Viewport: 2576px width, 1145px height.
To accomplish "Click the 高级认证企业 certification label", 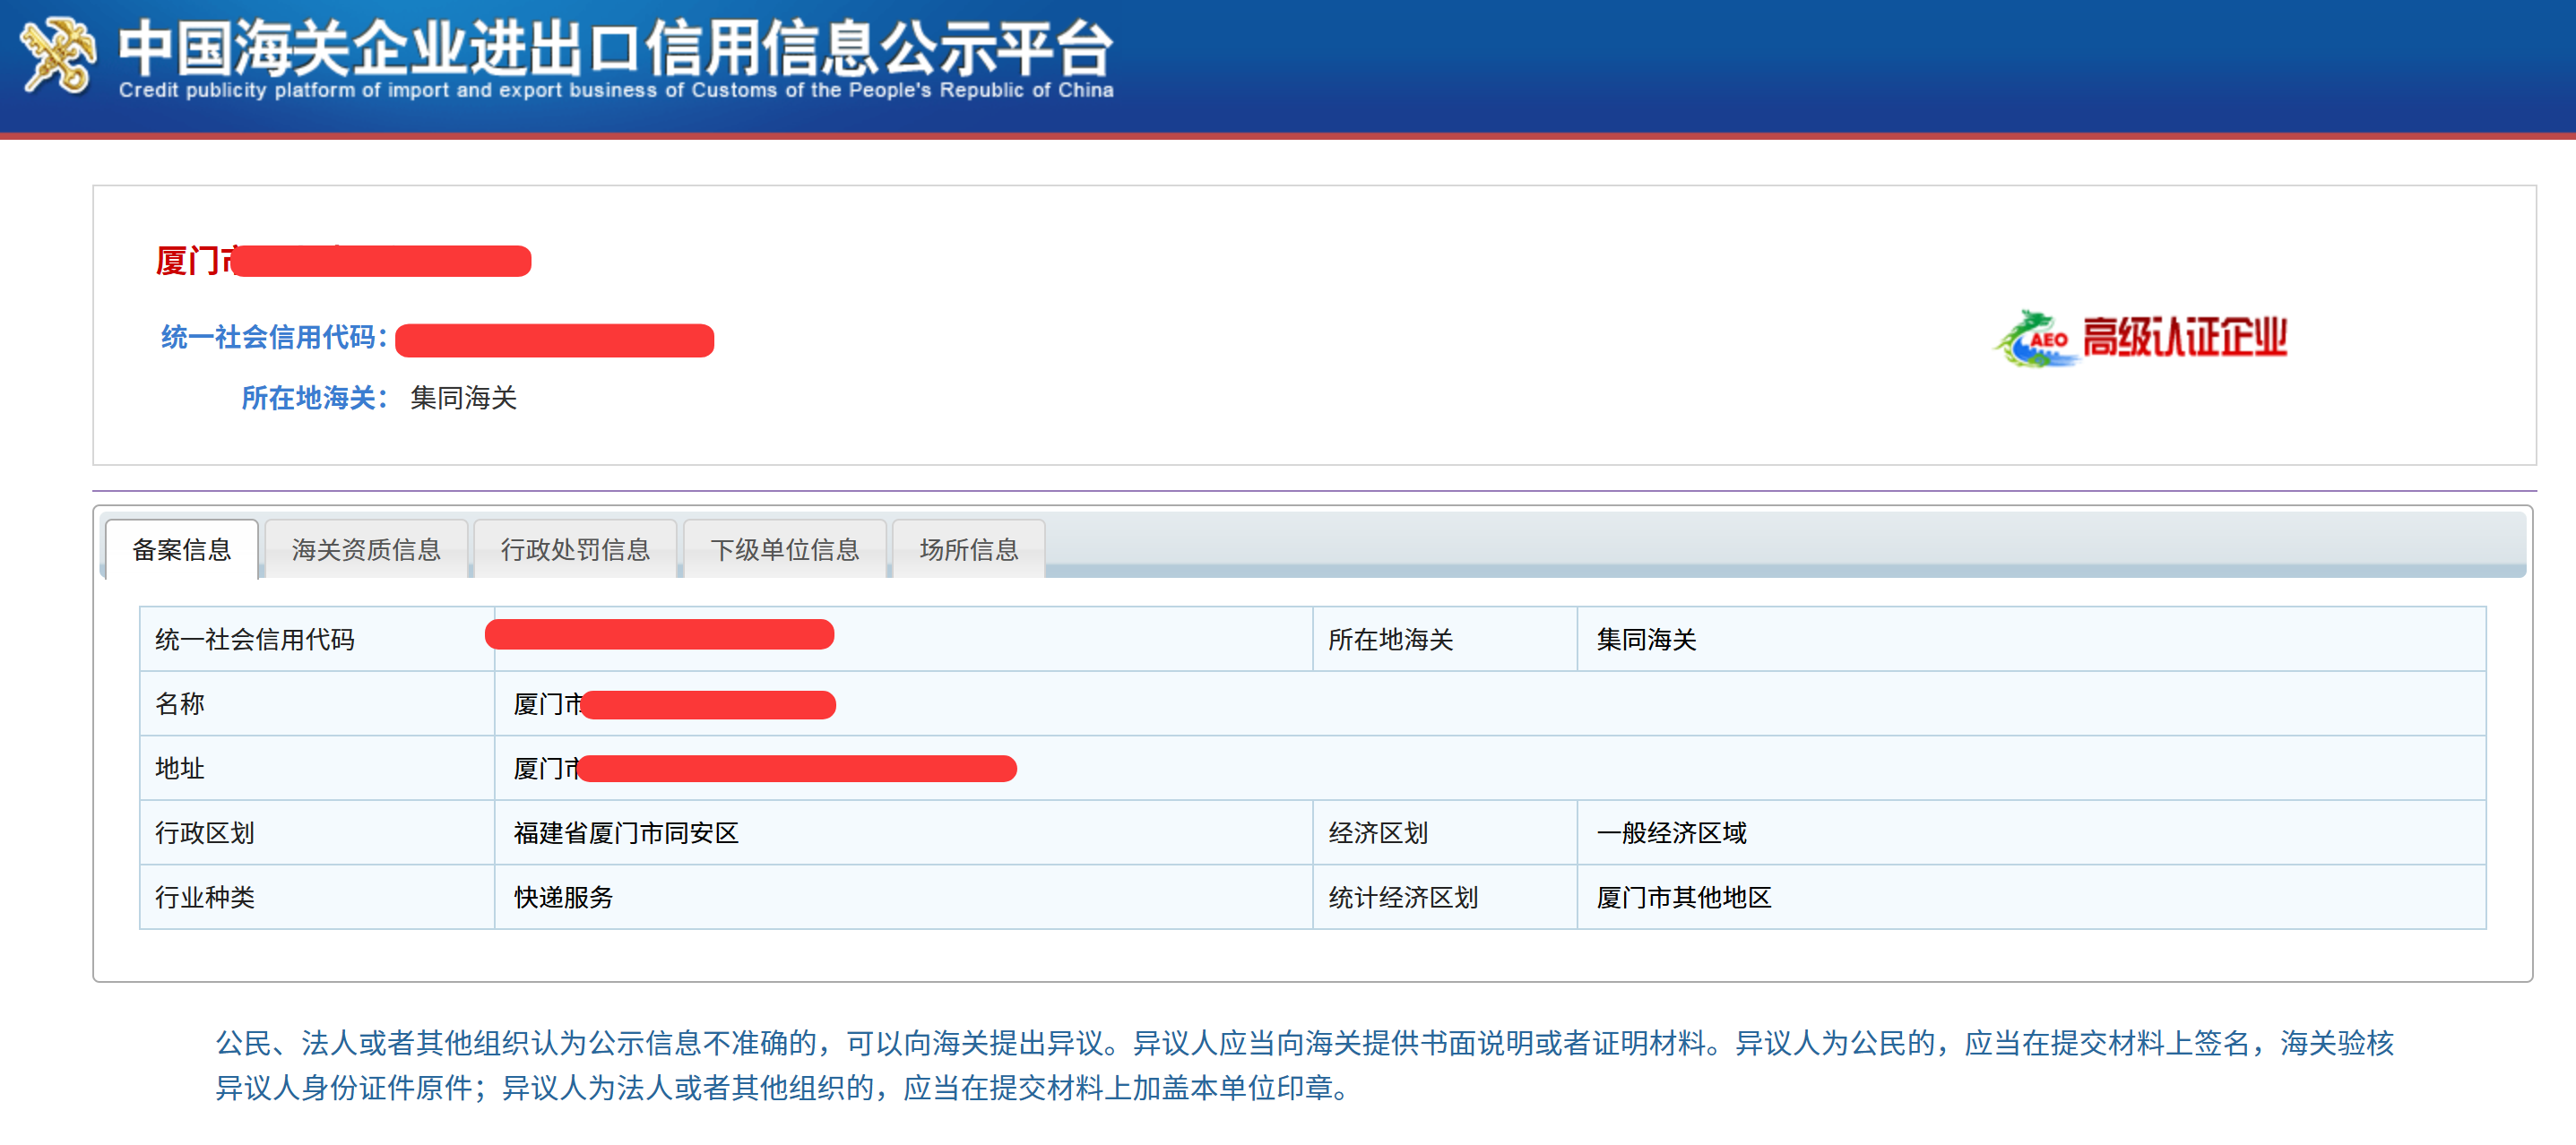I will pyautogui.click(x=2184, y=338).
